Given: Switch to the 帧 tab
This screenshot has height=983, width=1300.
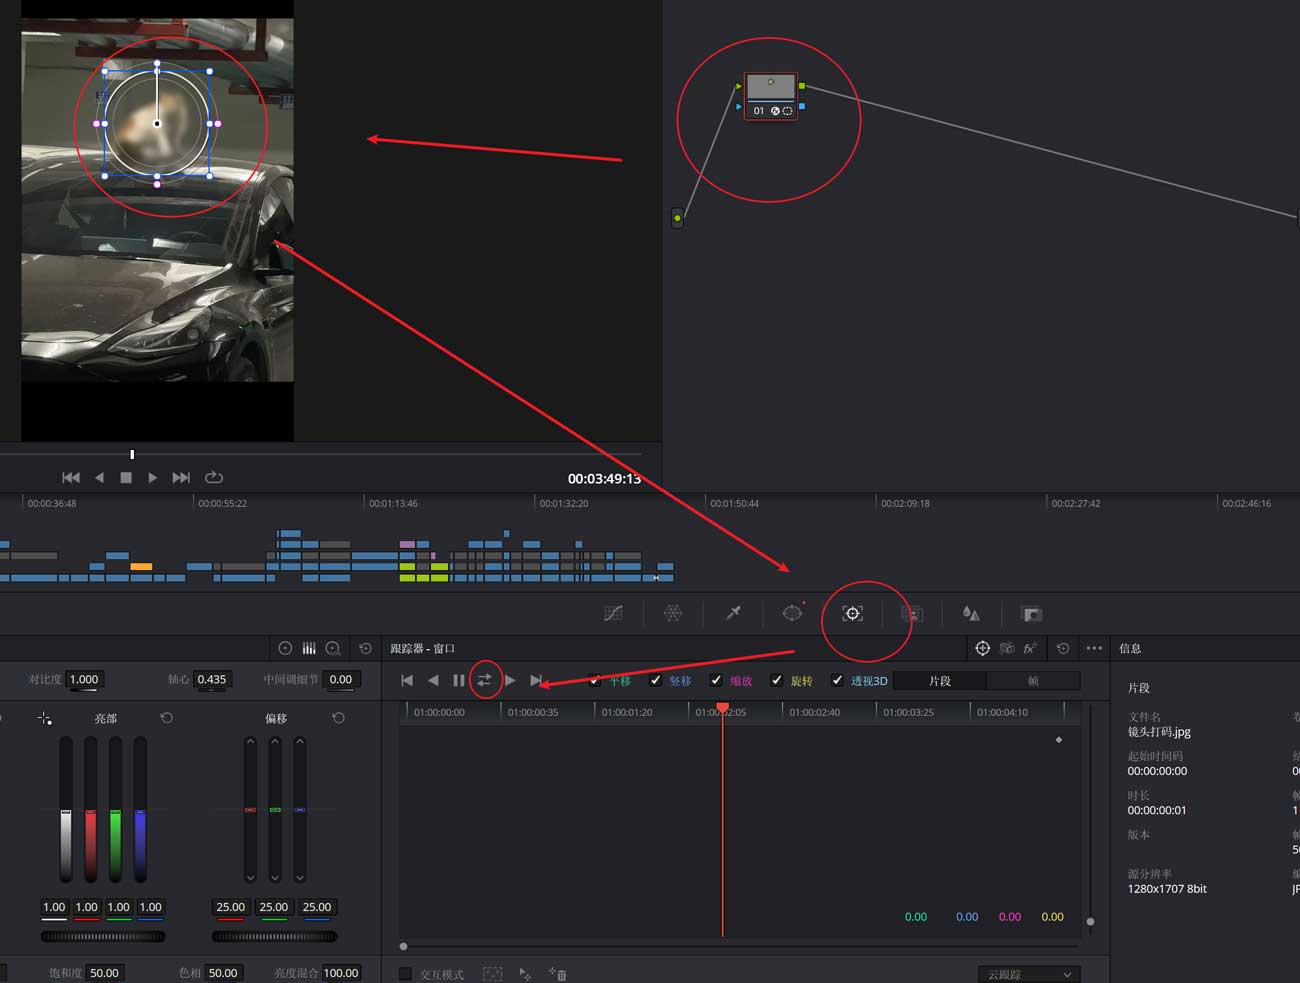Looking at the screenshot, I should coord(1033,680).
